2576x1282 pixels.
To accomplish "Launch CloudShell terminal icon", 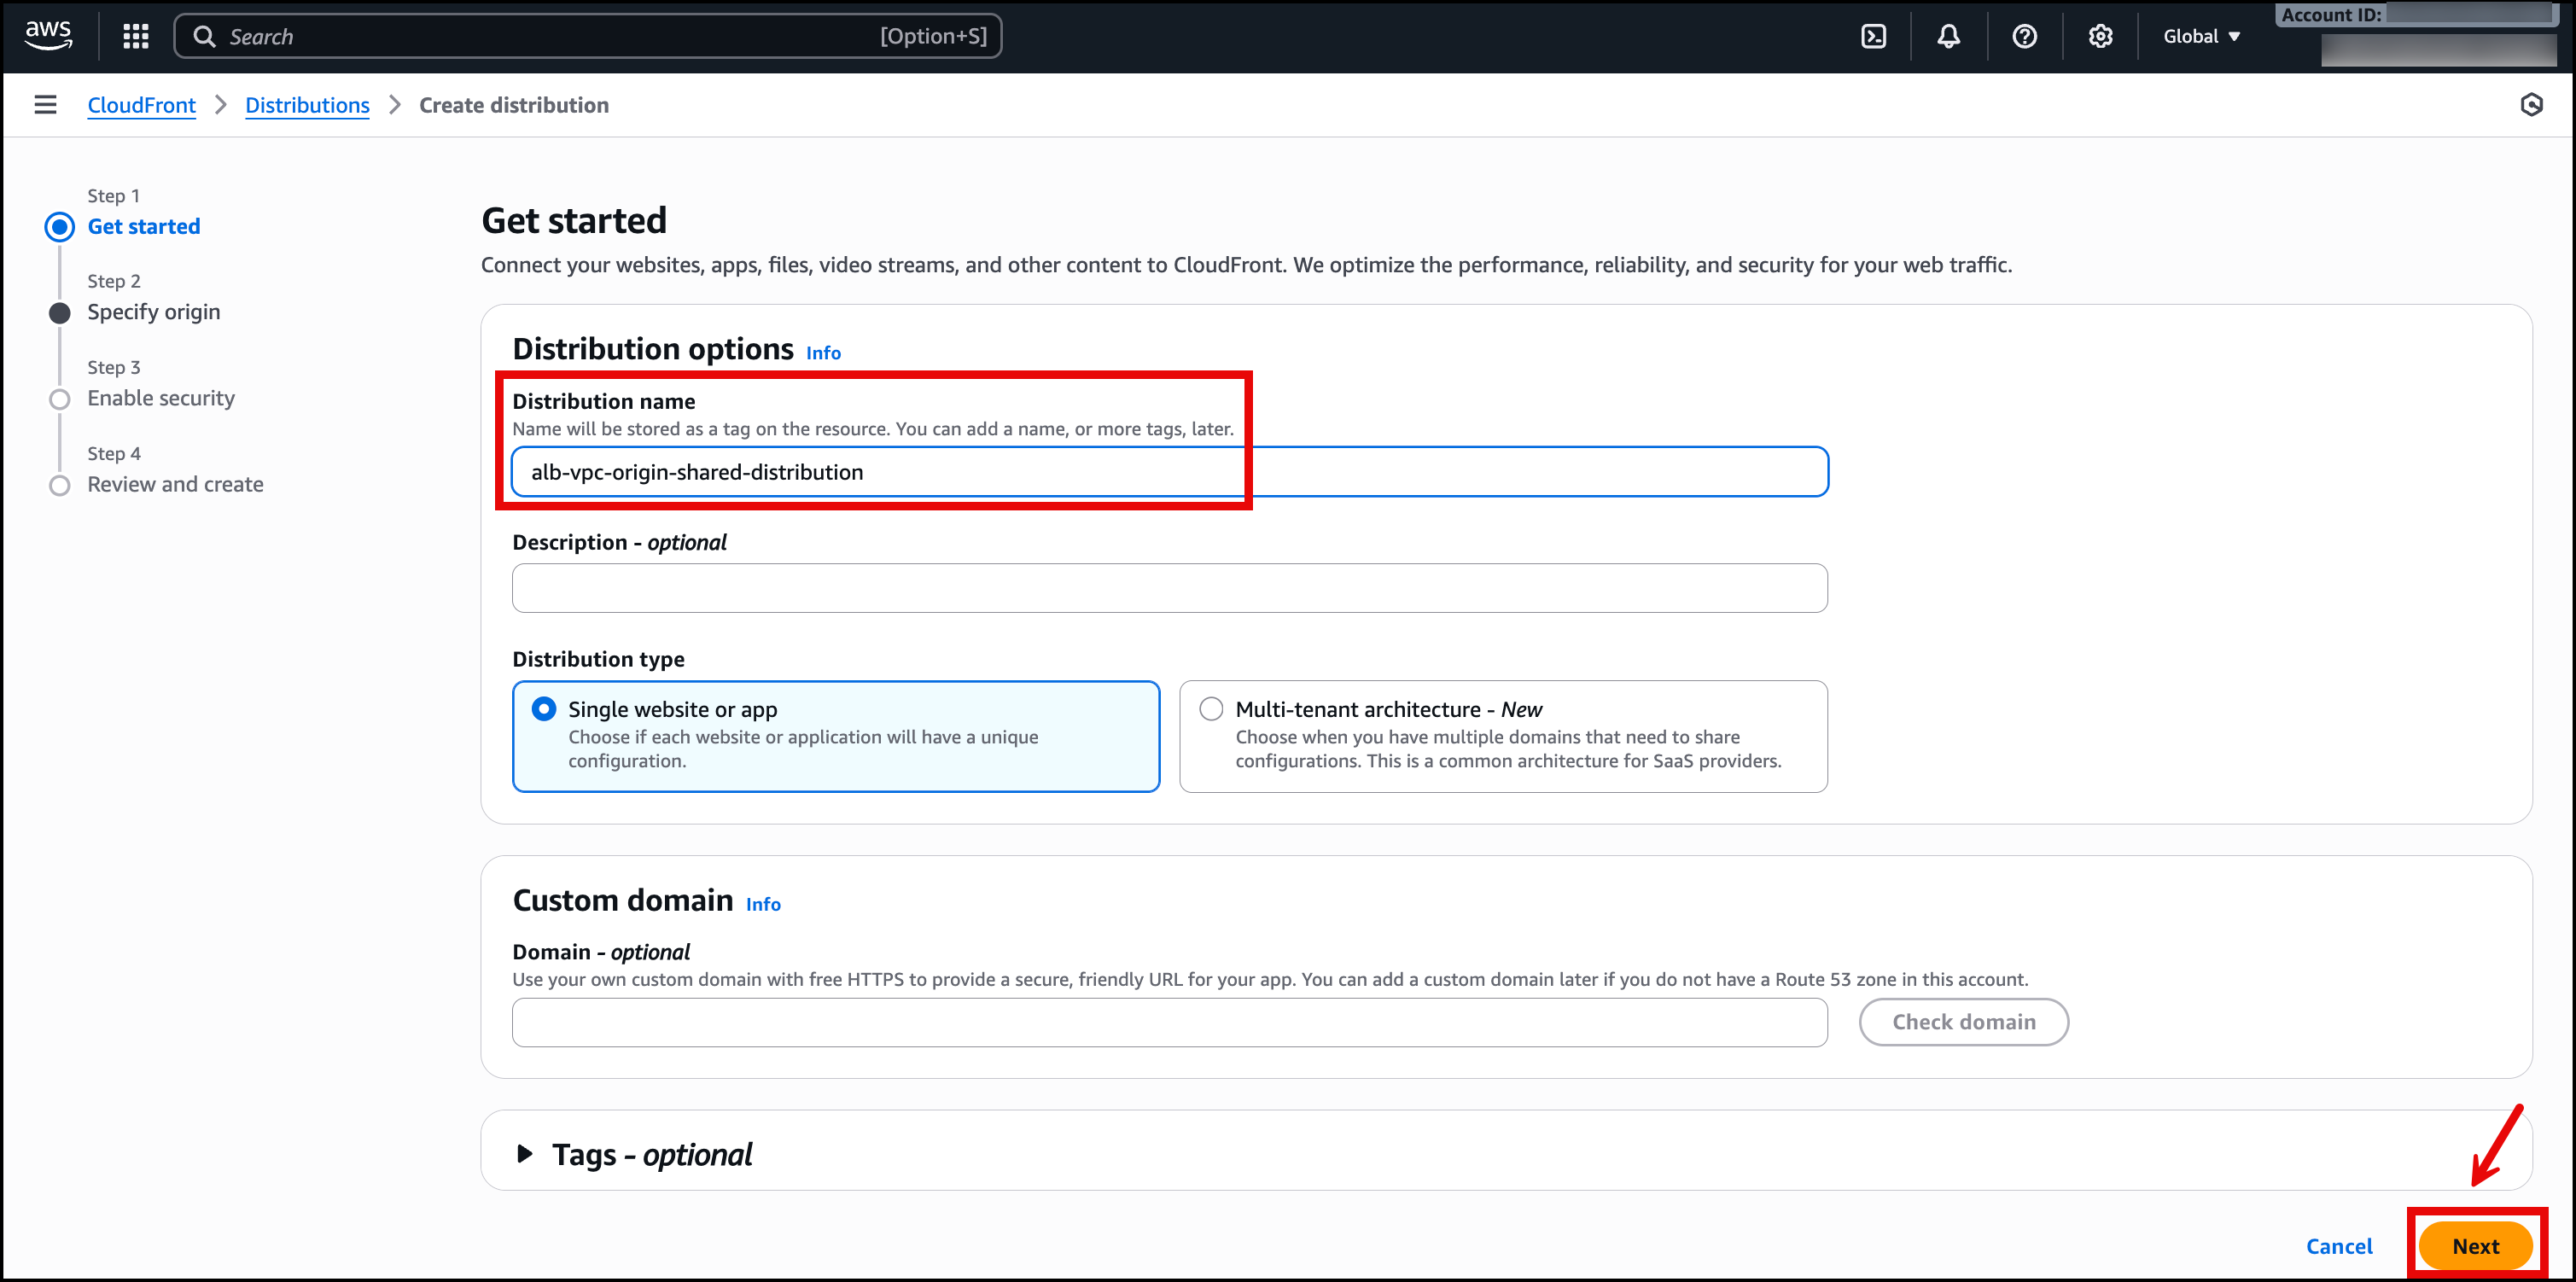I will point(1873,36).
